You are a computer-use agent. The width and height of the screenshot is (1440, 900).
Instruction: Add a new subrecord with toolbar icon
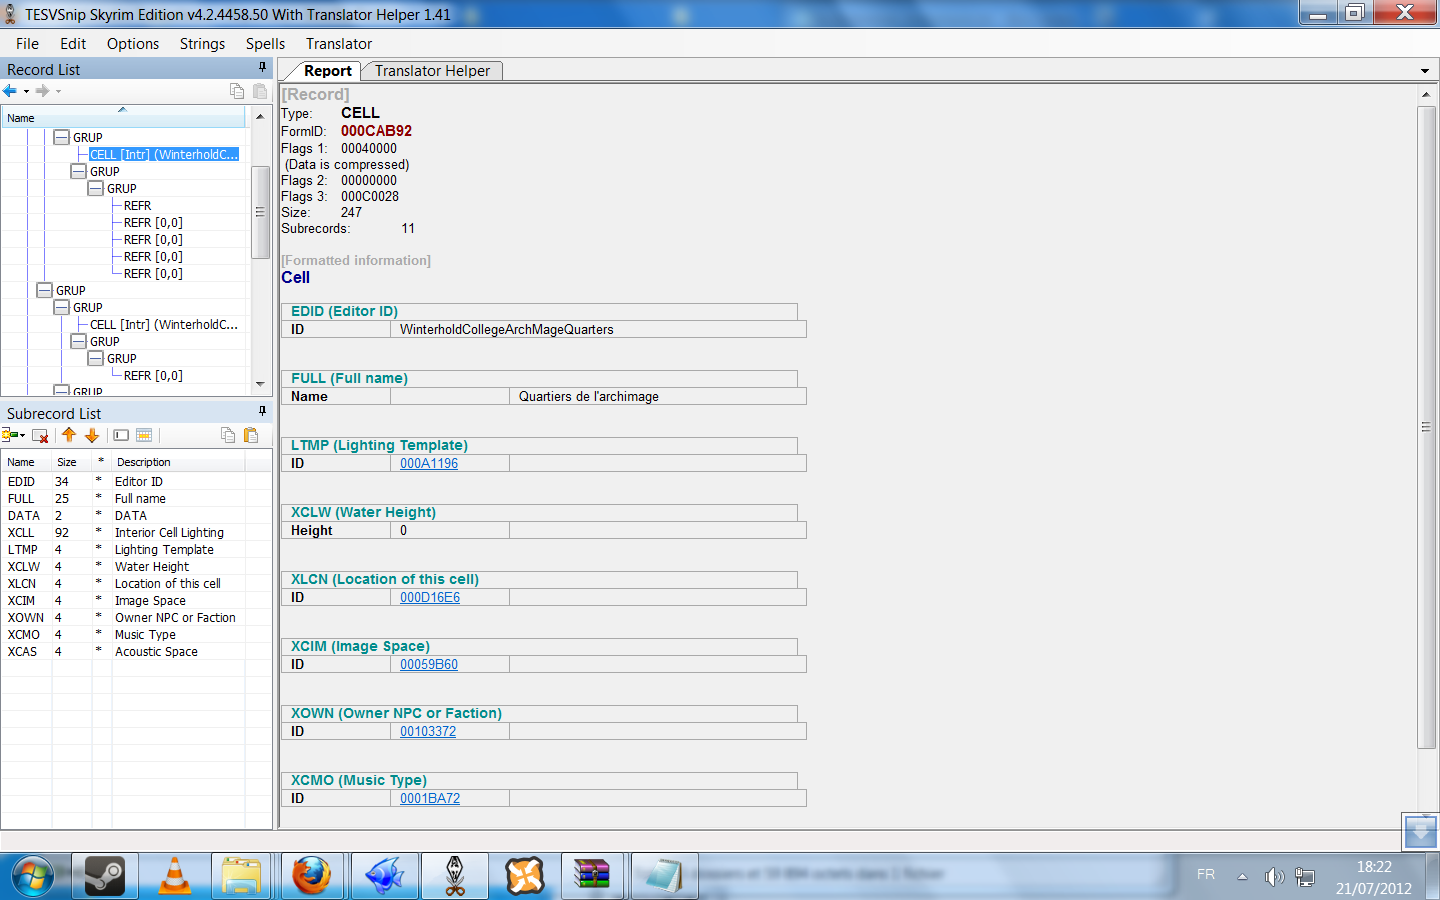(12, 435)
